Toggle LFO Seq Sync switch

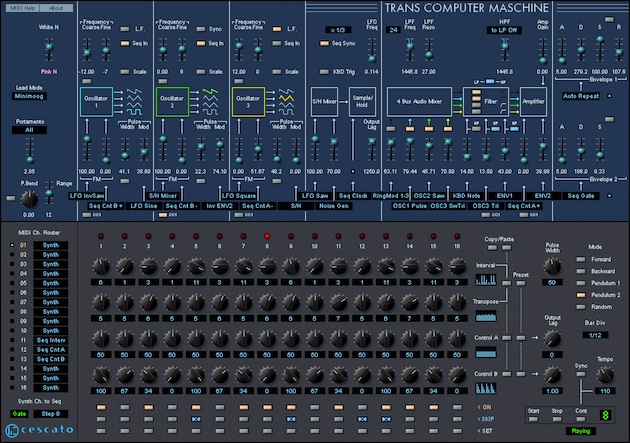(x=324, y=43)
